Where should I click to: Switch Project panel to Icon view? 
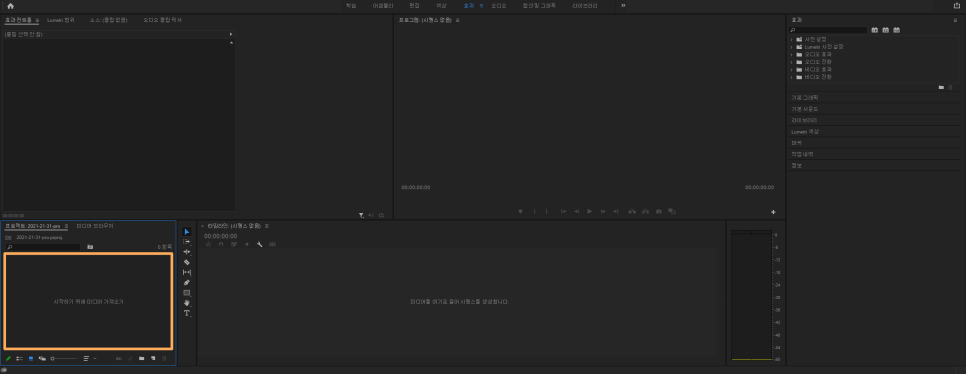click(x=31, y=358)
